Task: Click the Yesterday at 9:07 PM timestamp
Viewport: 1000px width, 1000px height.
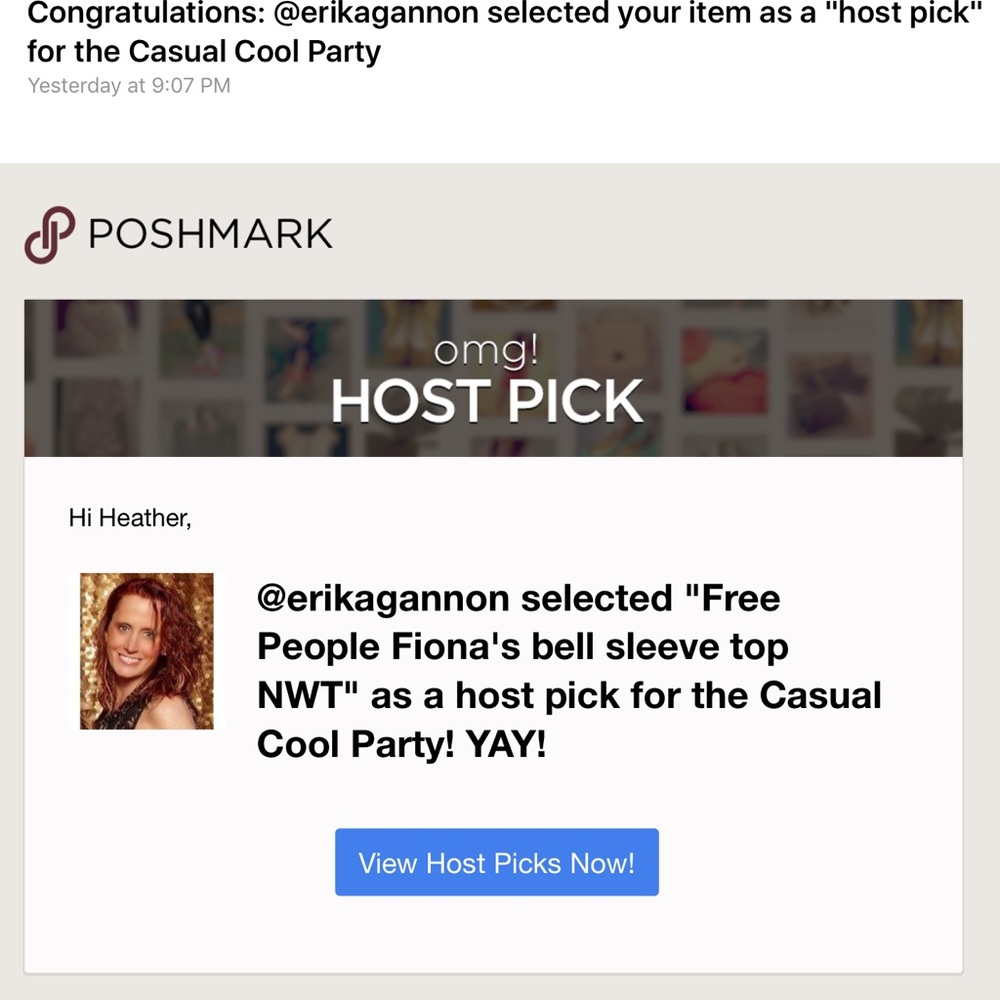Action: tap(129, 85)
